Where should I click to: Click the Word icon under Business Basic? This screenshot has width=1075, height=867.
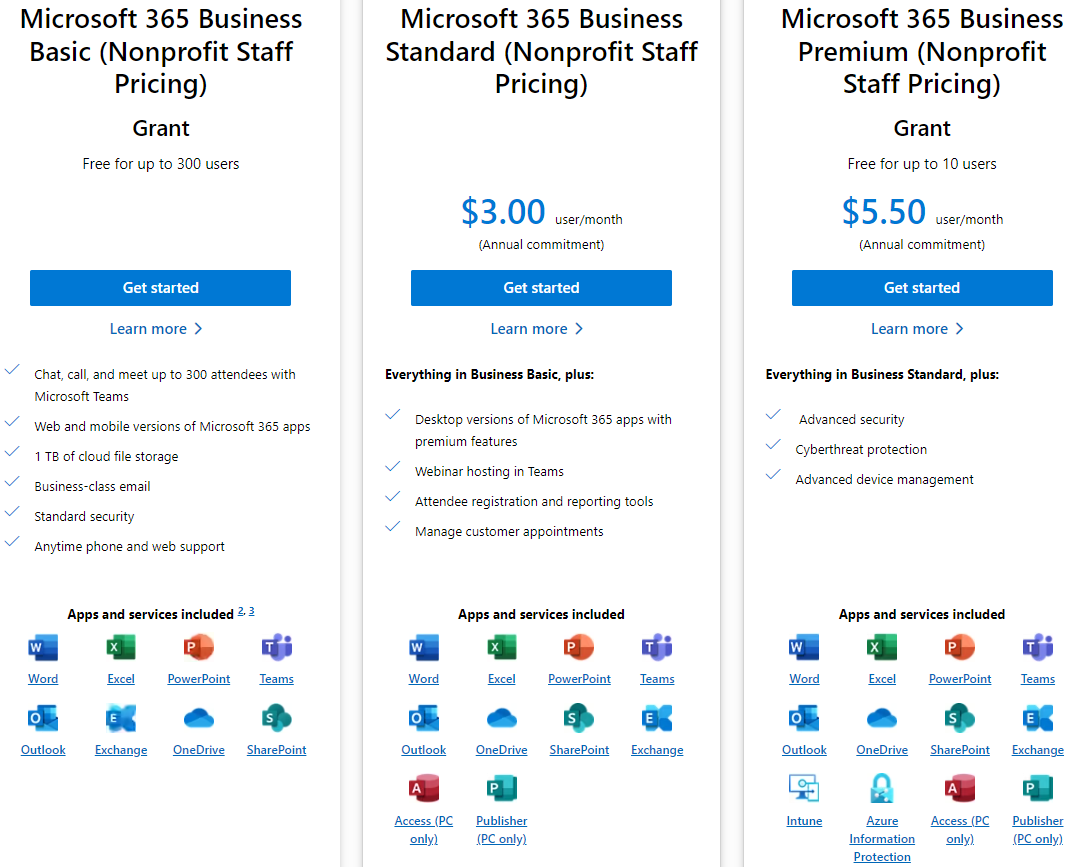(43, 648)
